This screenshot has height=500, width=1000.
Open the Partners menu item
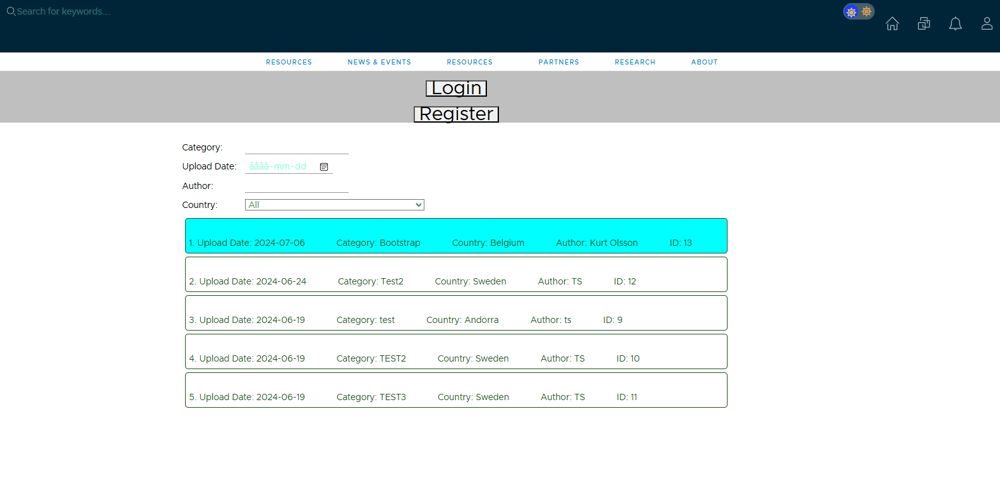[x=558, y=62]
